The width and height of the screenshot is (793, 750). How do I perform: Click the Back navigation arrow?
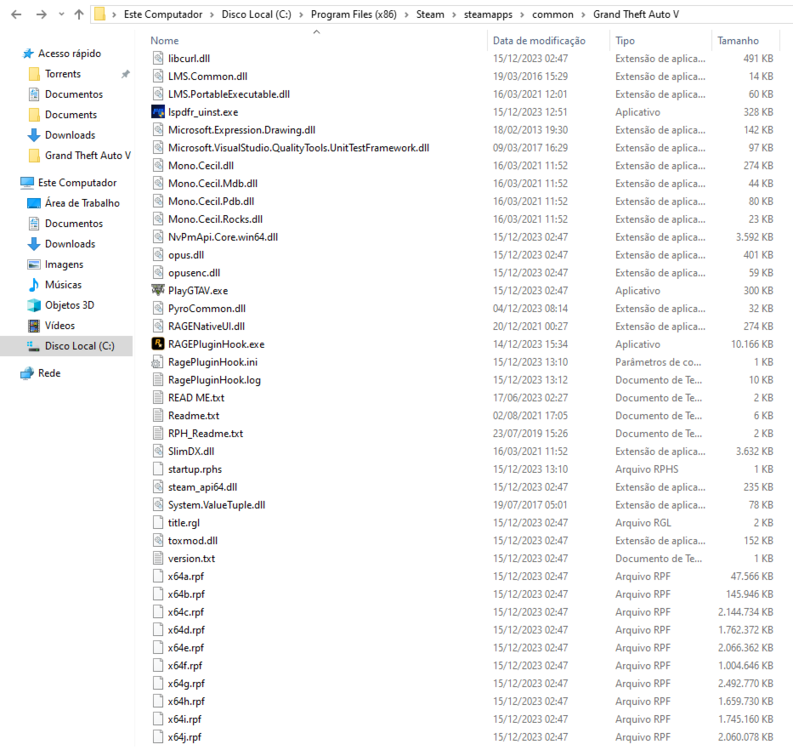coord(16,15)
